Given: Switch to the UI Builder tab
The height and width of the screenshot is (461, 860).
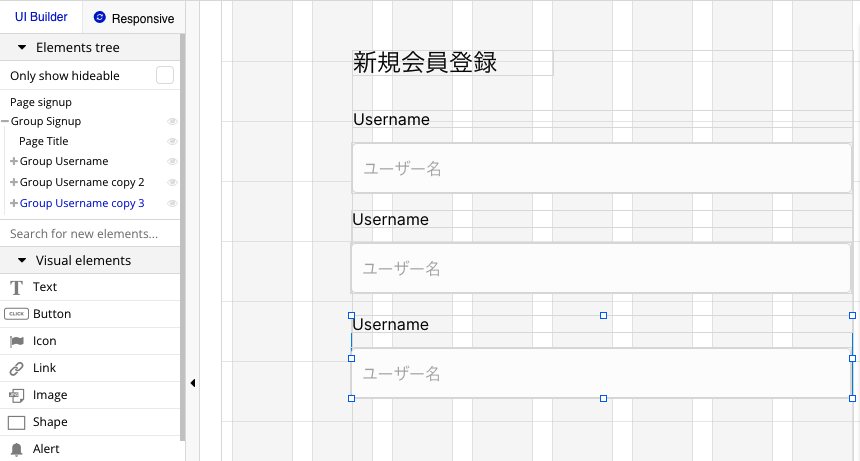Looking at the screenshot, I should tap(41, 17).
